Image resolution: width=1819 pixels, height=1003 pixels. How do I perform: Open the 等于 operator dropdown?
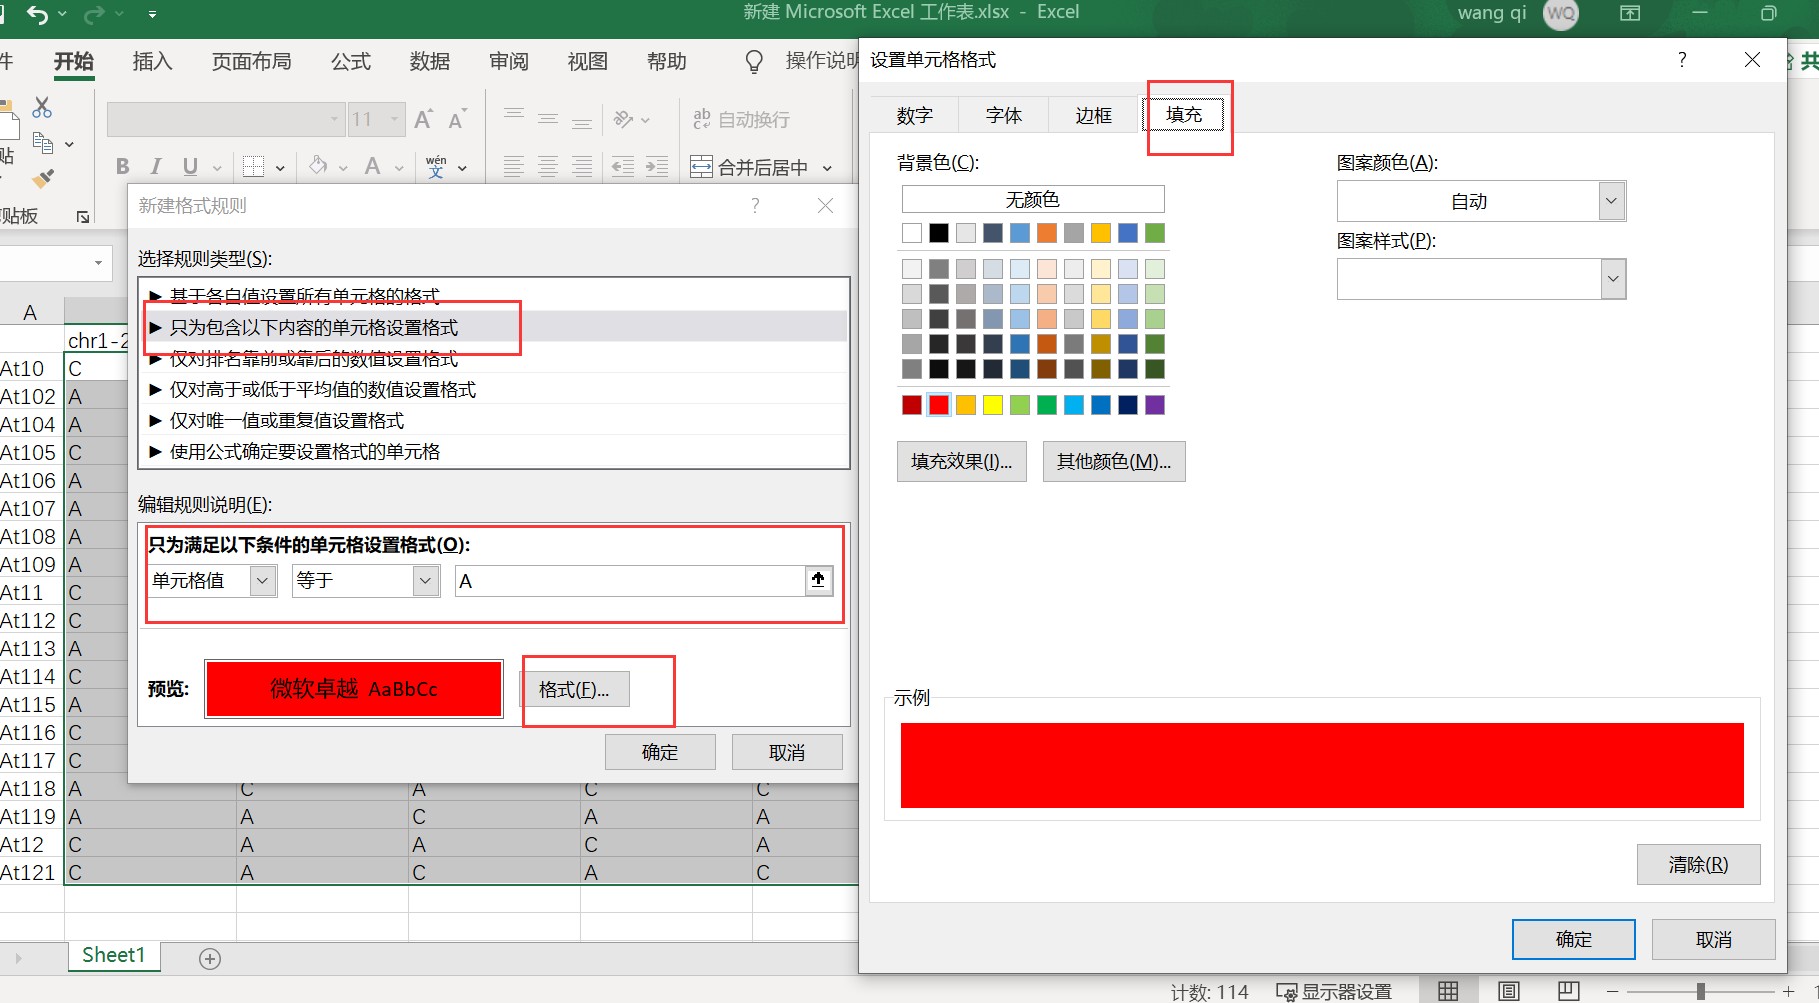tap(426, 580)
